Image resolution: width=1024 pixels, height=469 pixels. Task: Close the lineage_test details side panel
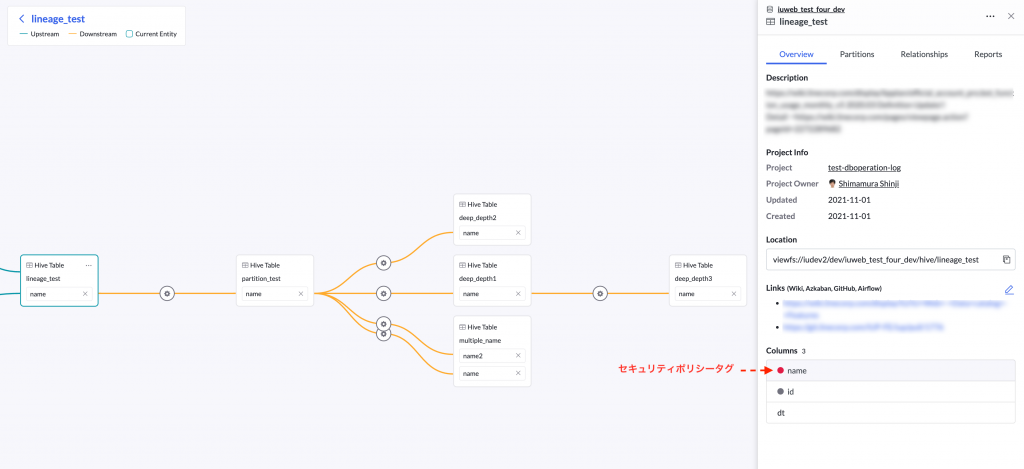pyautogui.click(x=1011, y=16)
